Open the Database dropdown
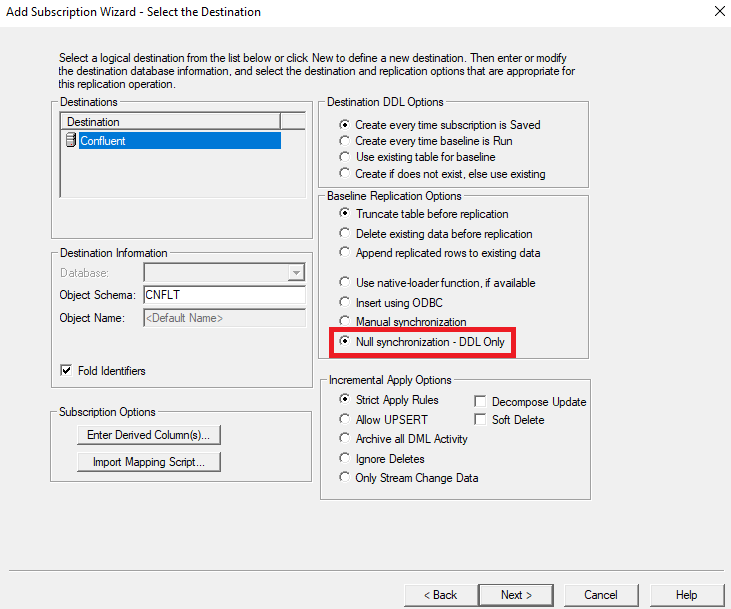This screenshot has width=731, height=609. 295,273
